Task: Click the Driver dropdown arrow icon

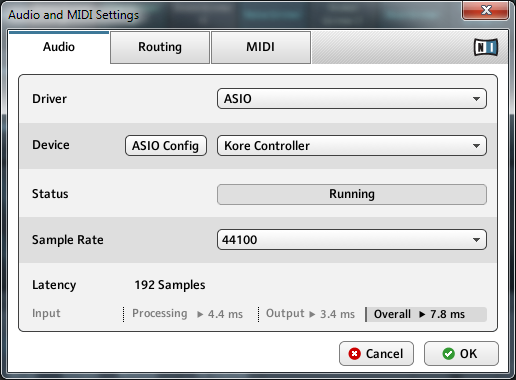Action: (x=476, y=99)
